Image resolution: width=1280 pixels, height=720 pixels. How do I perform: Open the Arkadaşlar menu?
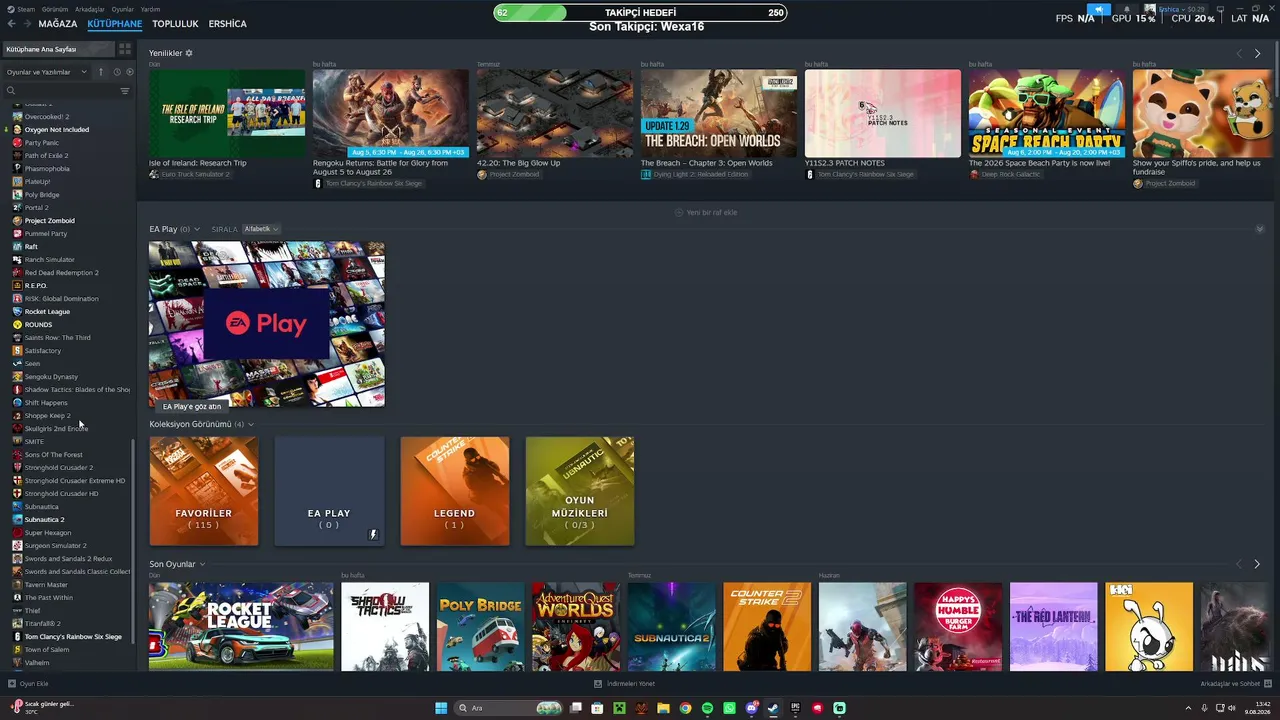point(90,9)
